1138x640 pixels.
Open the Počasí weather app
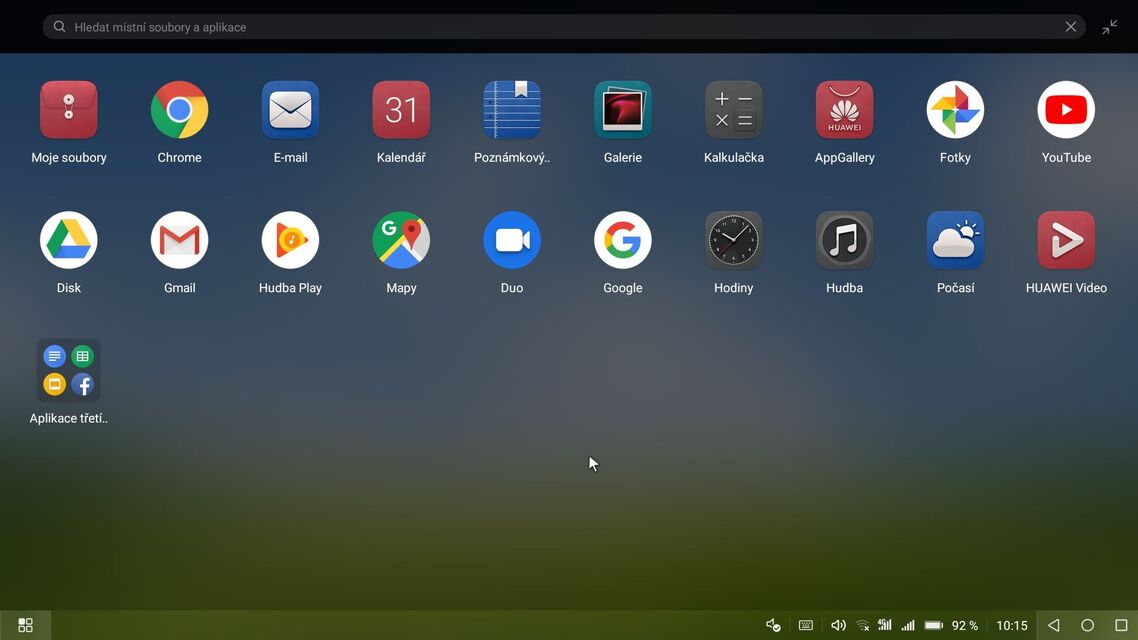955,240
